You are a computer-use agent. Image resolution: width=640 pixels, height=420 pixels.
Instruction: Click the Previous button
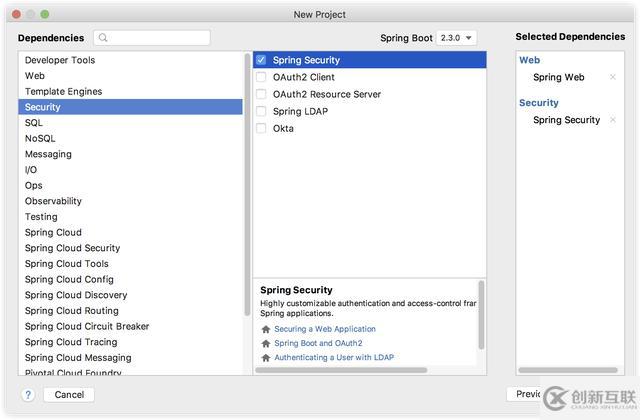[527, 394]
